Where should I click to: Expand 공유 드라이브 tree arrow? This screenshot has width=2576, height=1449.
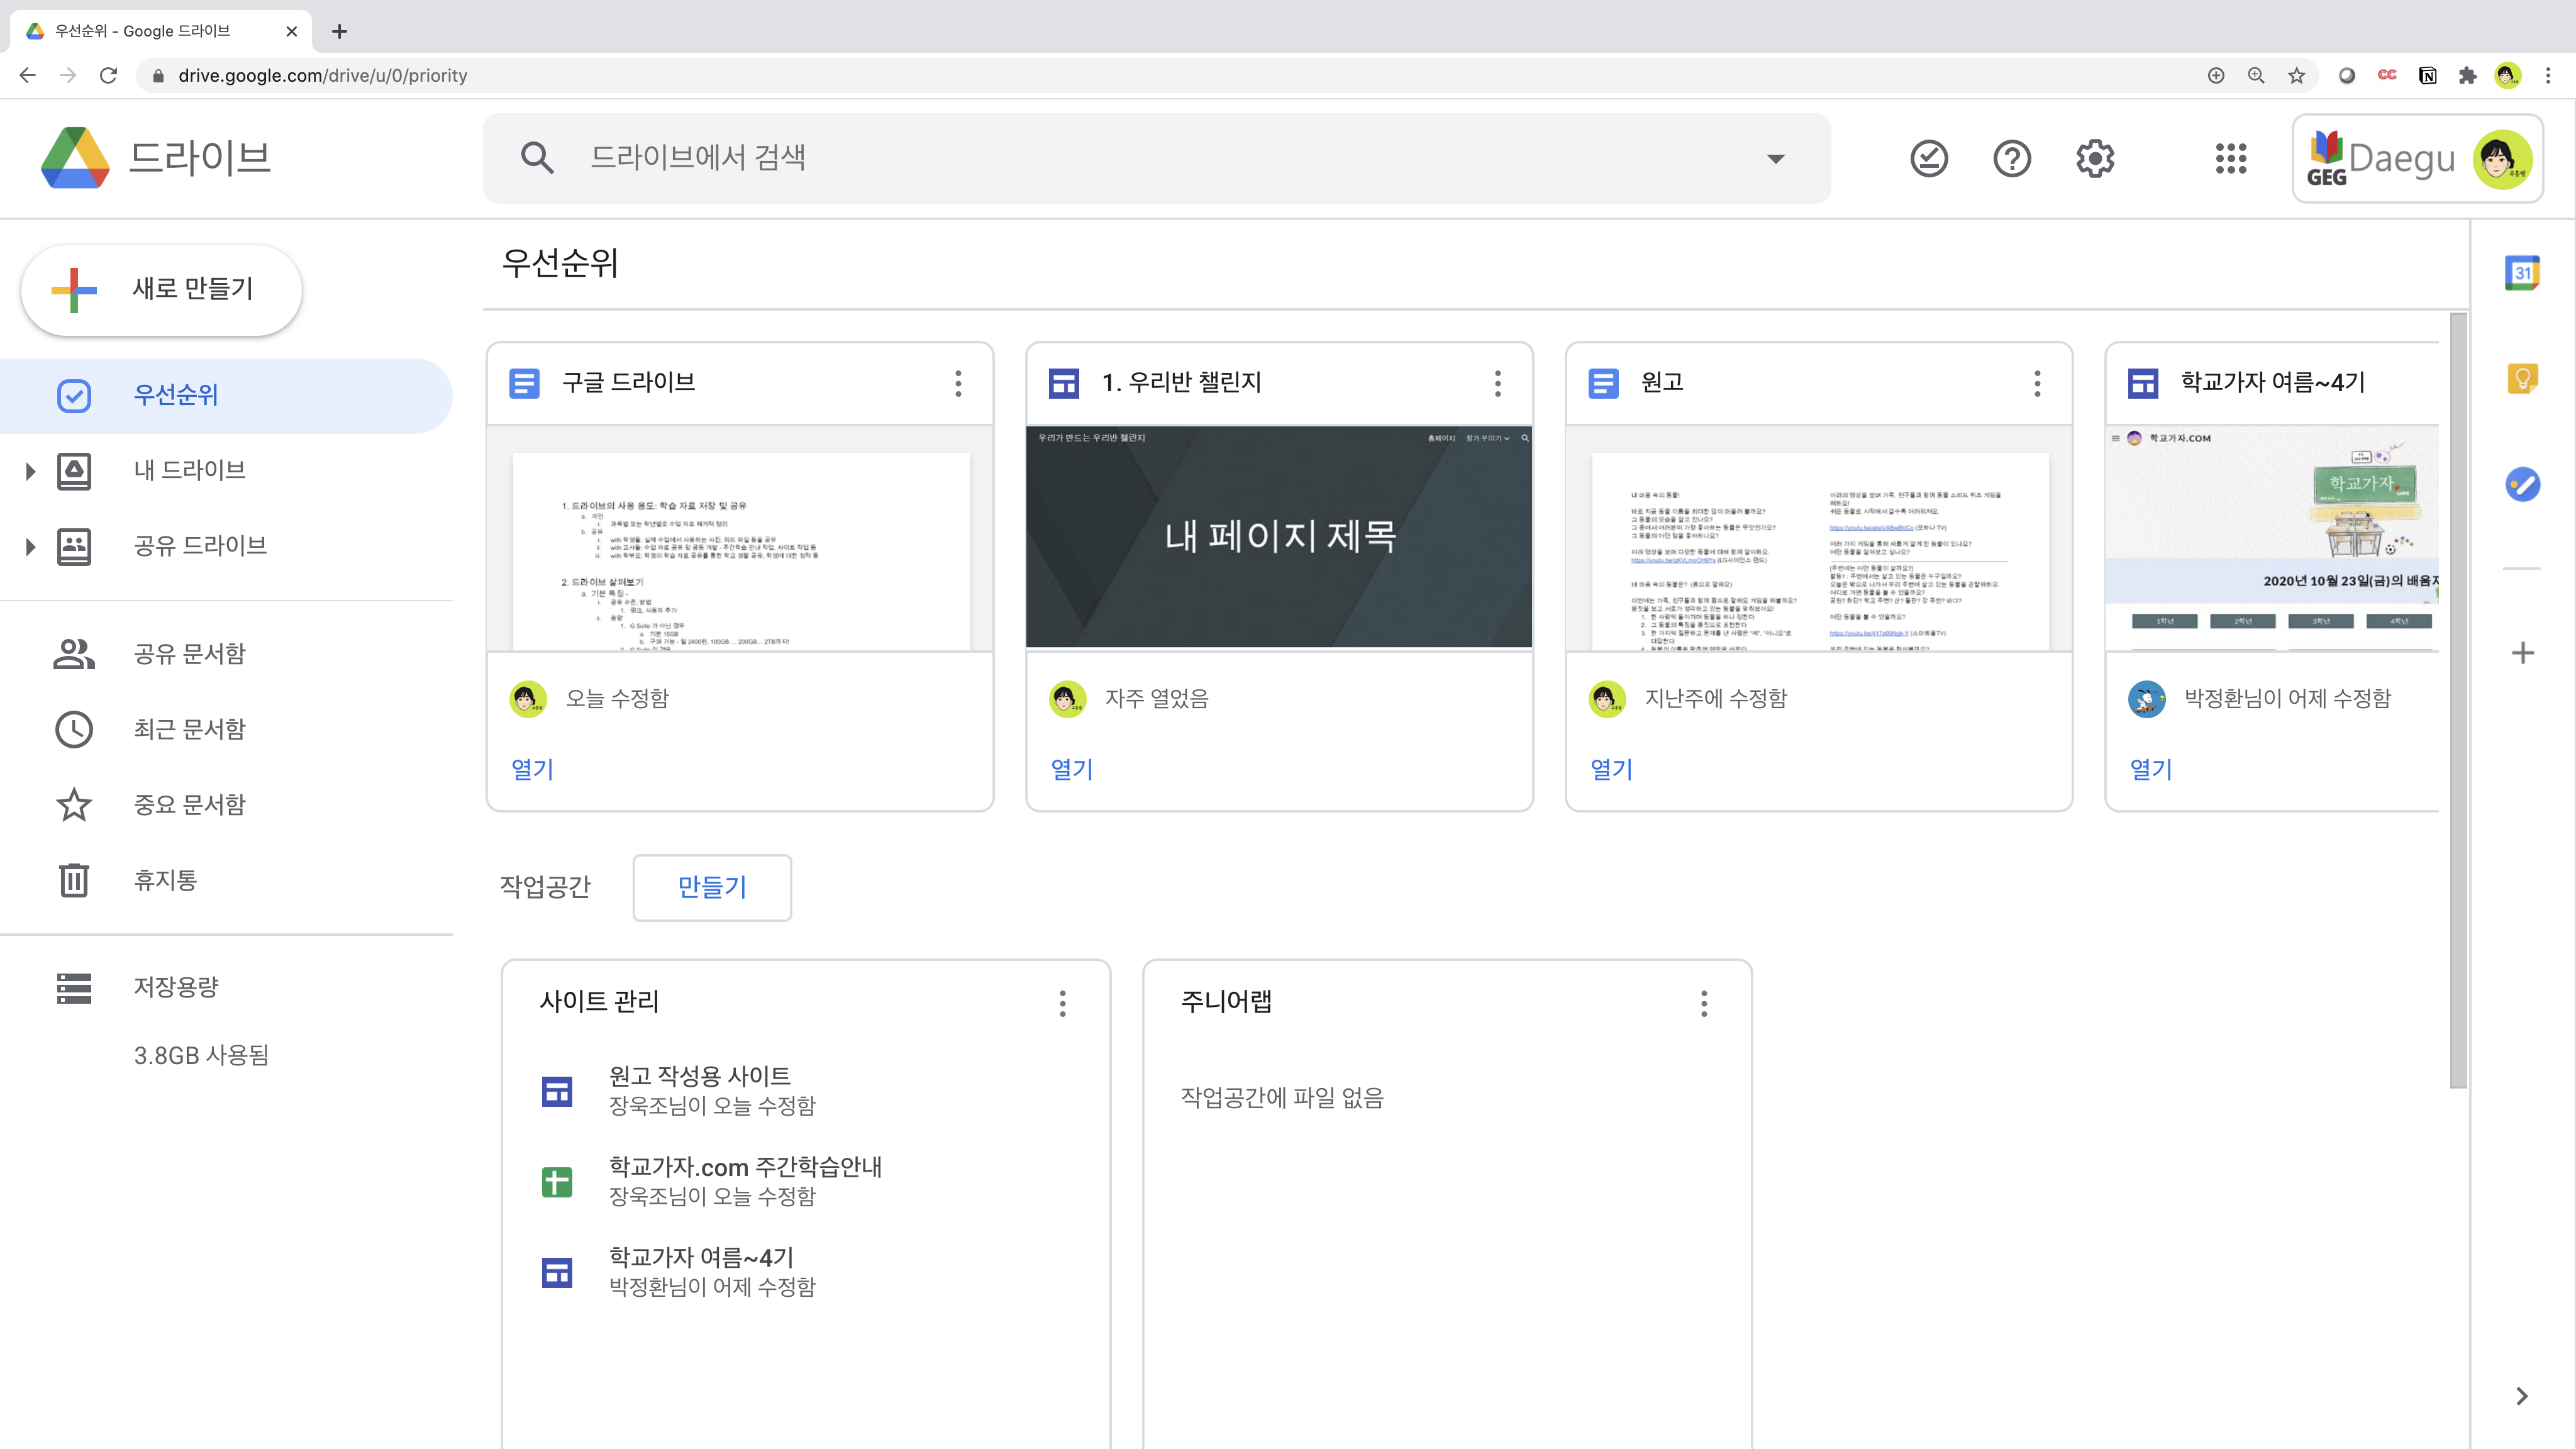tap(30, 546)
